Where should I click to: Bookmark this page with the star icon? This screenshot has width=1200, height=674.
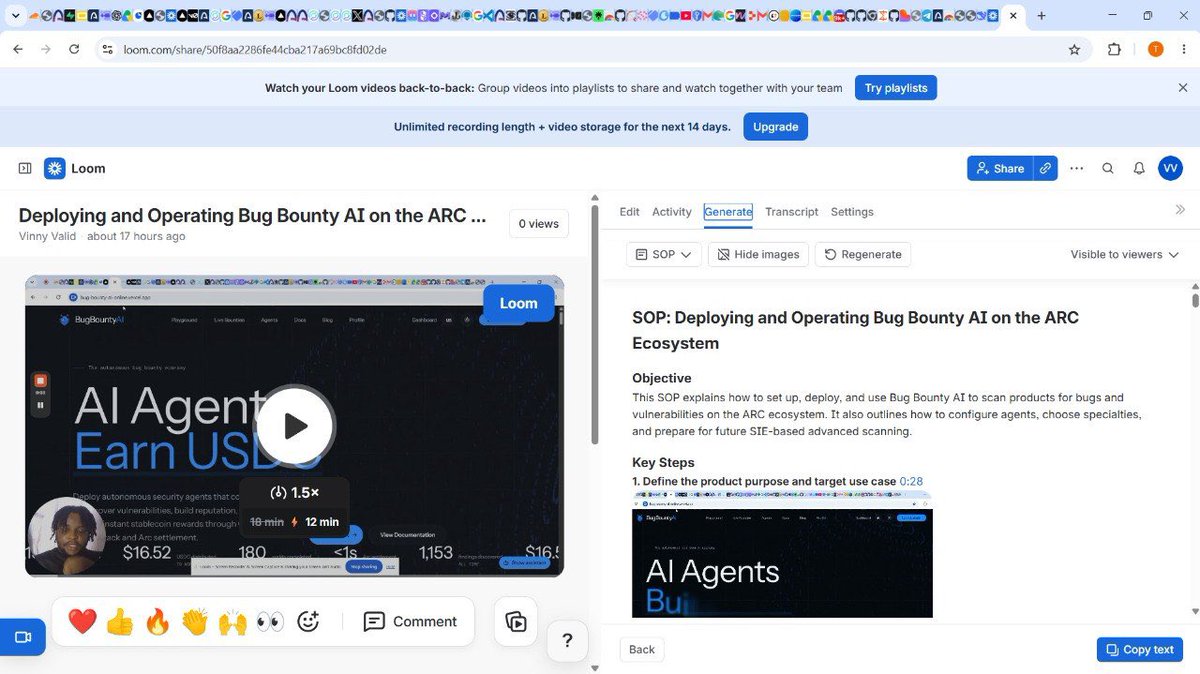pos(1075,49)
